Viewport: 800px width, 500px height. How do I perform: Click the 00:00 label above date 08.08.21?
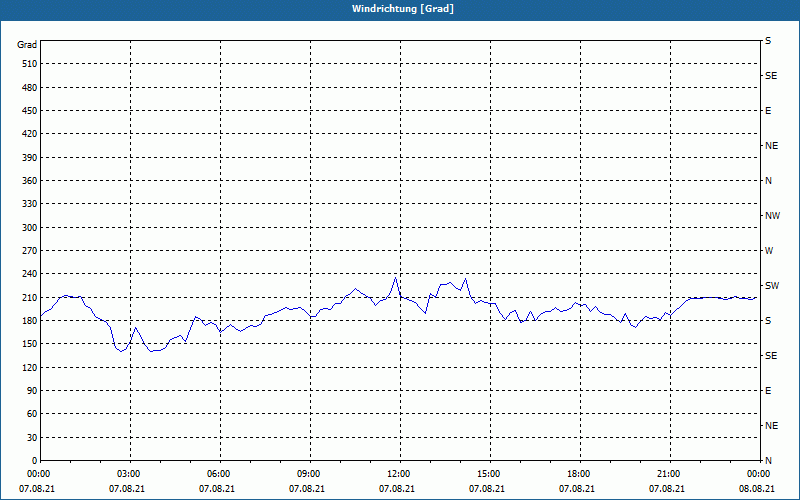coord(759,474)
